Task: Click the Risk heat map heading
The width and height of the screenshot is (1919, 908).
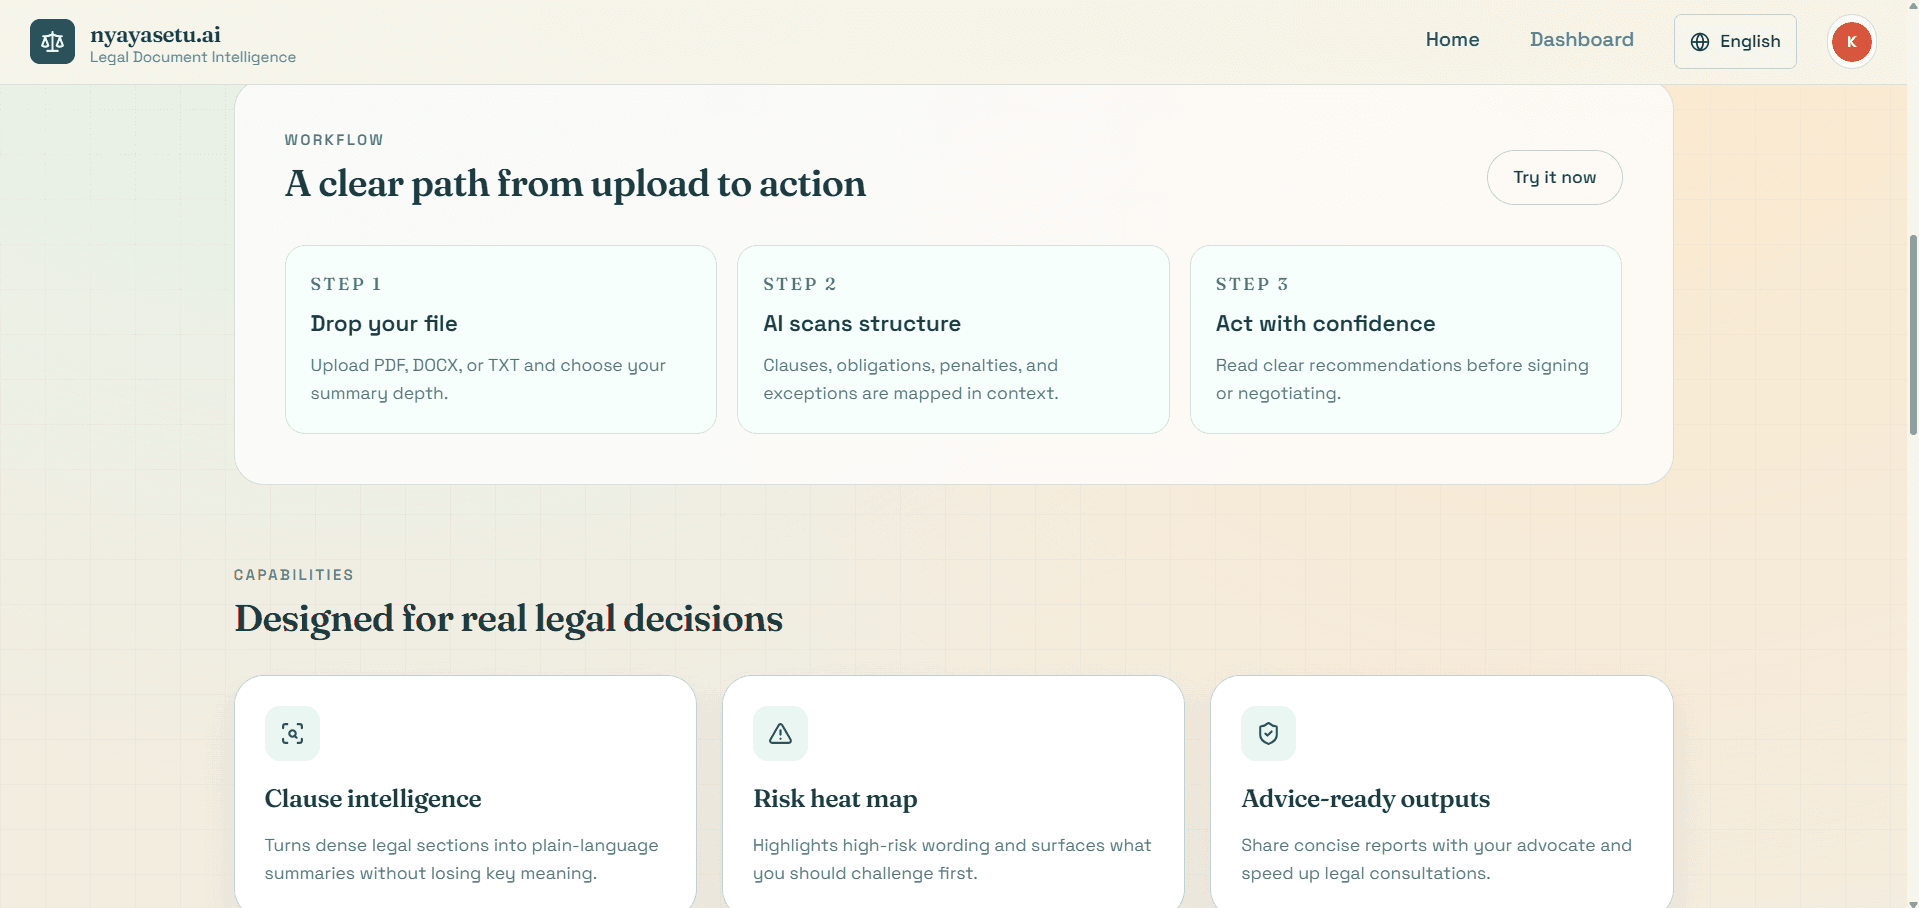Action: (835, 799)
